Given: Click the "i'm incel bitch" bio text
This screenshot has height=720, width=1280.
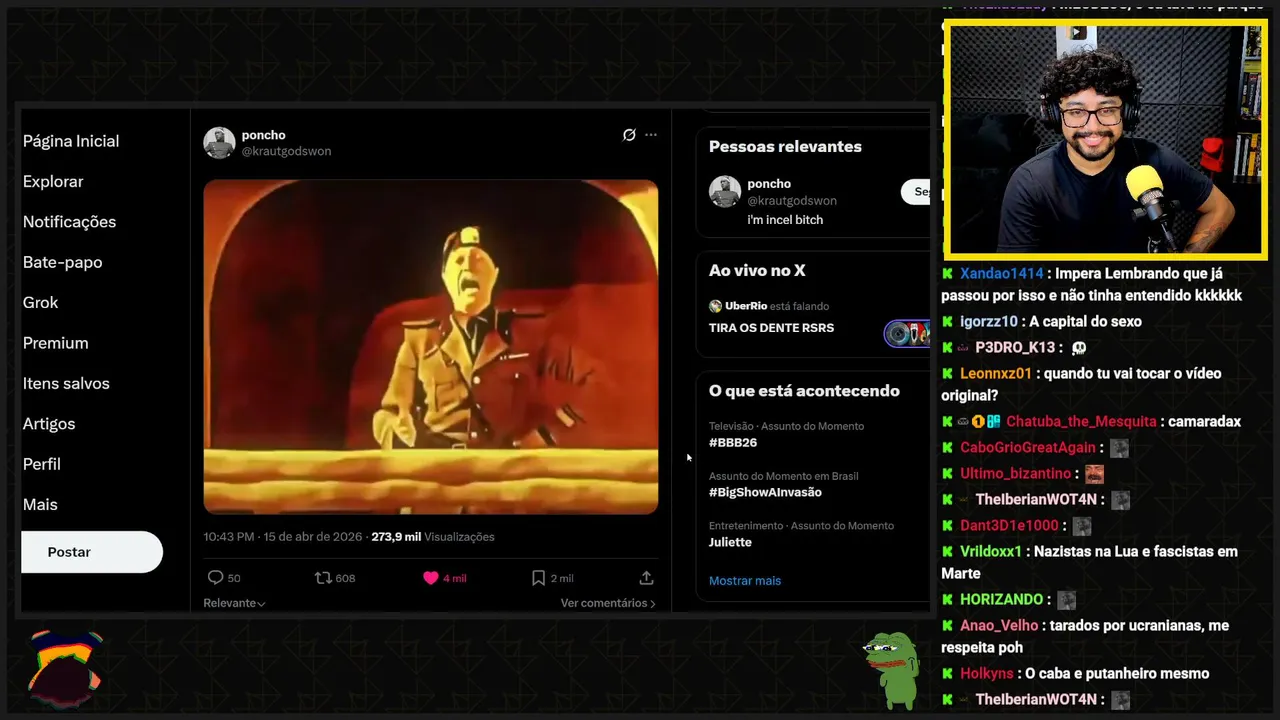Looking at the screenshot, I should (785, 220).
